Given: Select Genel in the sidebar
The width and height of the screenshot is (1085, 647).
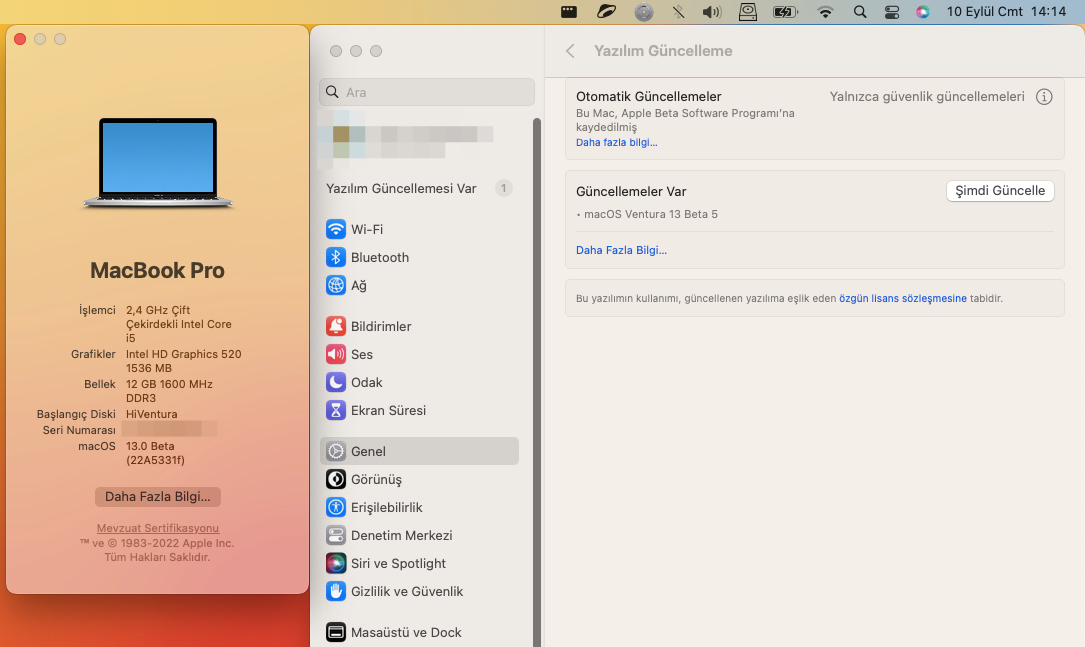Looking at the screenshot, I should 419,451.
